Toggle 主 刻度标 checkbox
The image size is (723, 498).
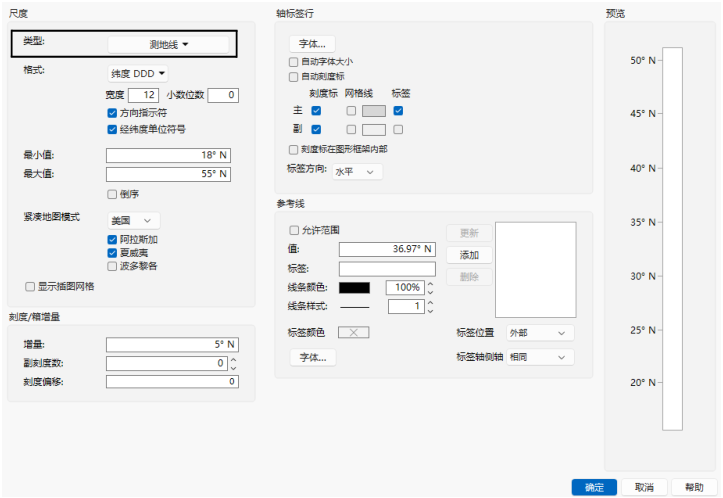point(316,111)
